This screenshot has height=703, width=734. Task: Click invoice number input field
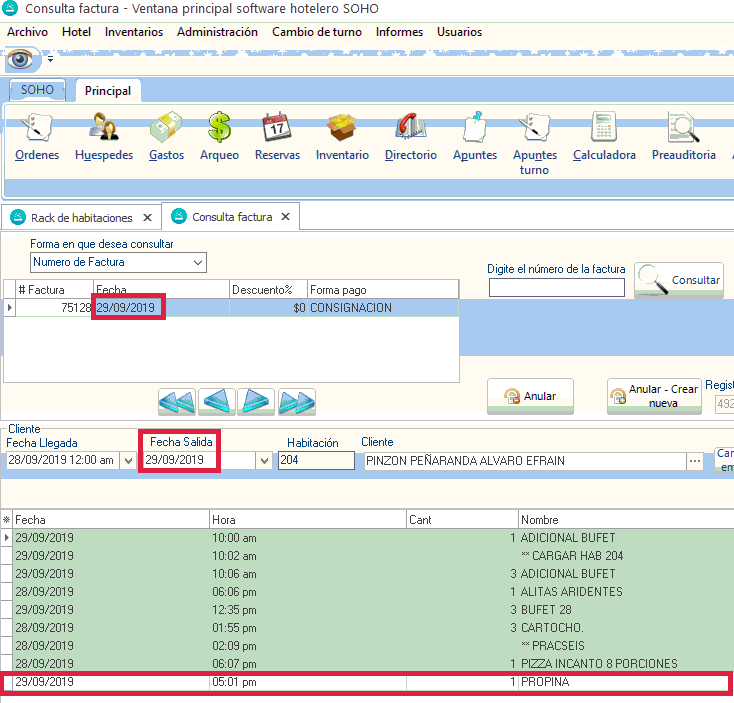coord(556,288)
